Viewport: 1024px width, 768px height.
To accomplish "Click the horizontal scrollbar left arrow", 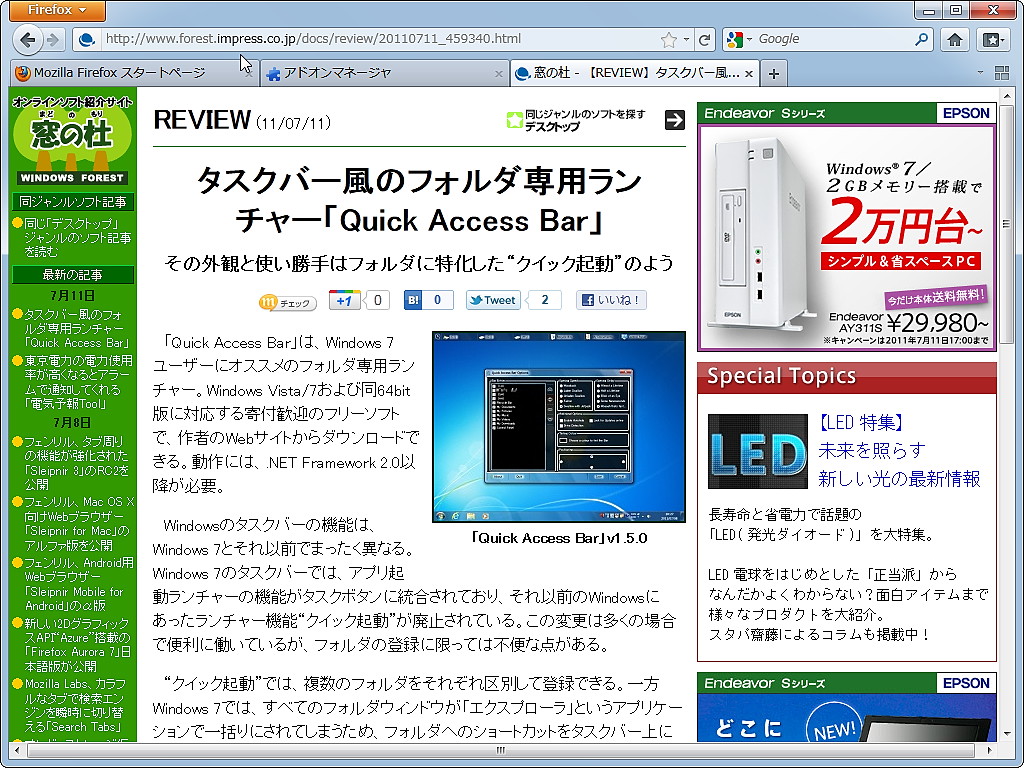I will (x=18, y=750).
